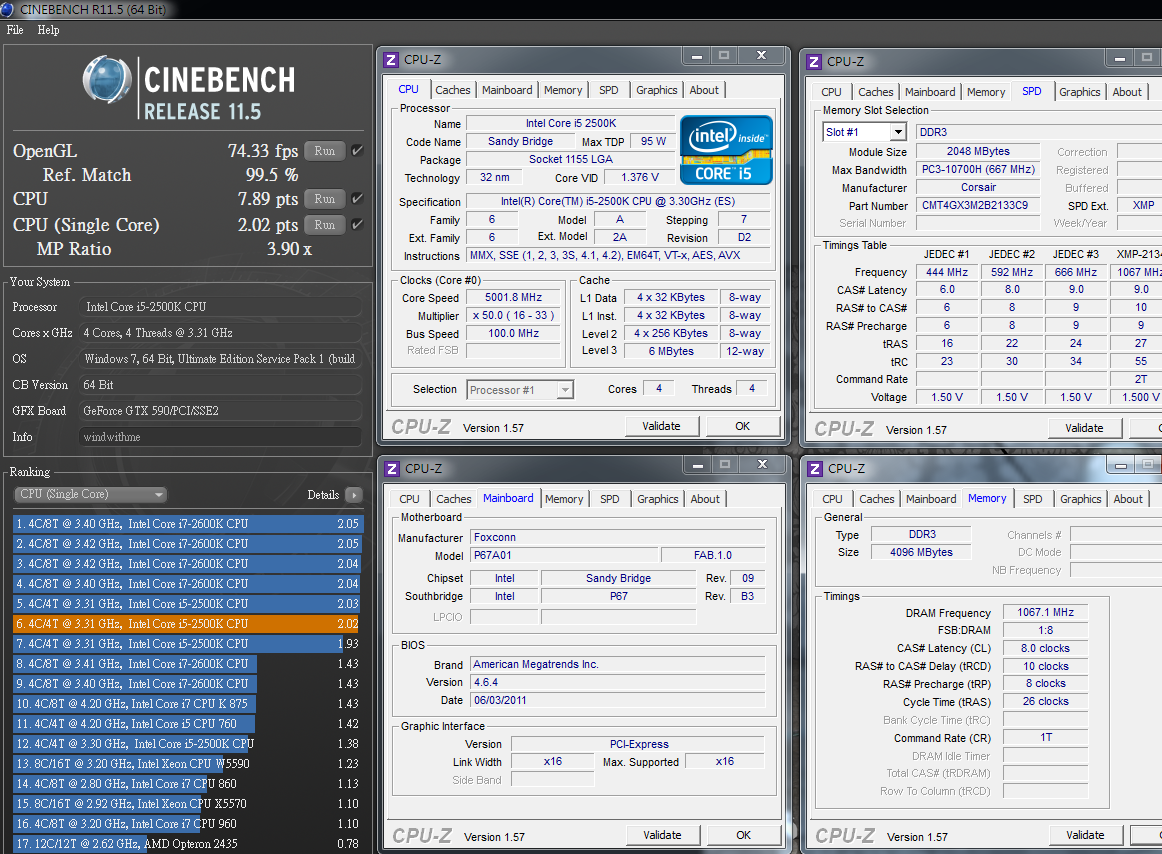Click the Multiplier value x 50.0
The height and width of the screenshot is (854, 1162).
point(514,315)
